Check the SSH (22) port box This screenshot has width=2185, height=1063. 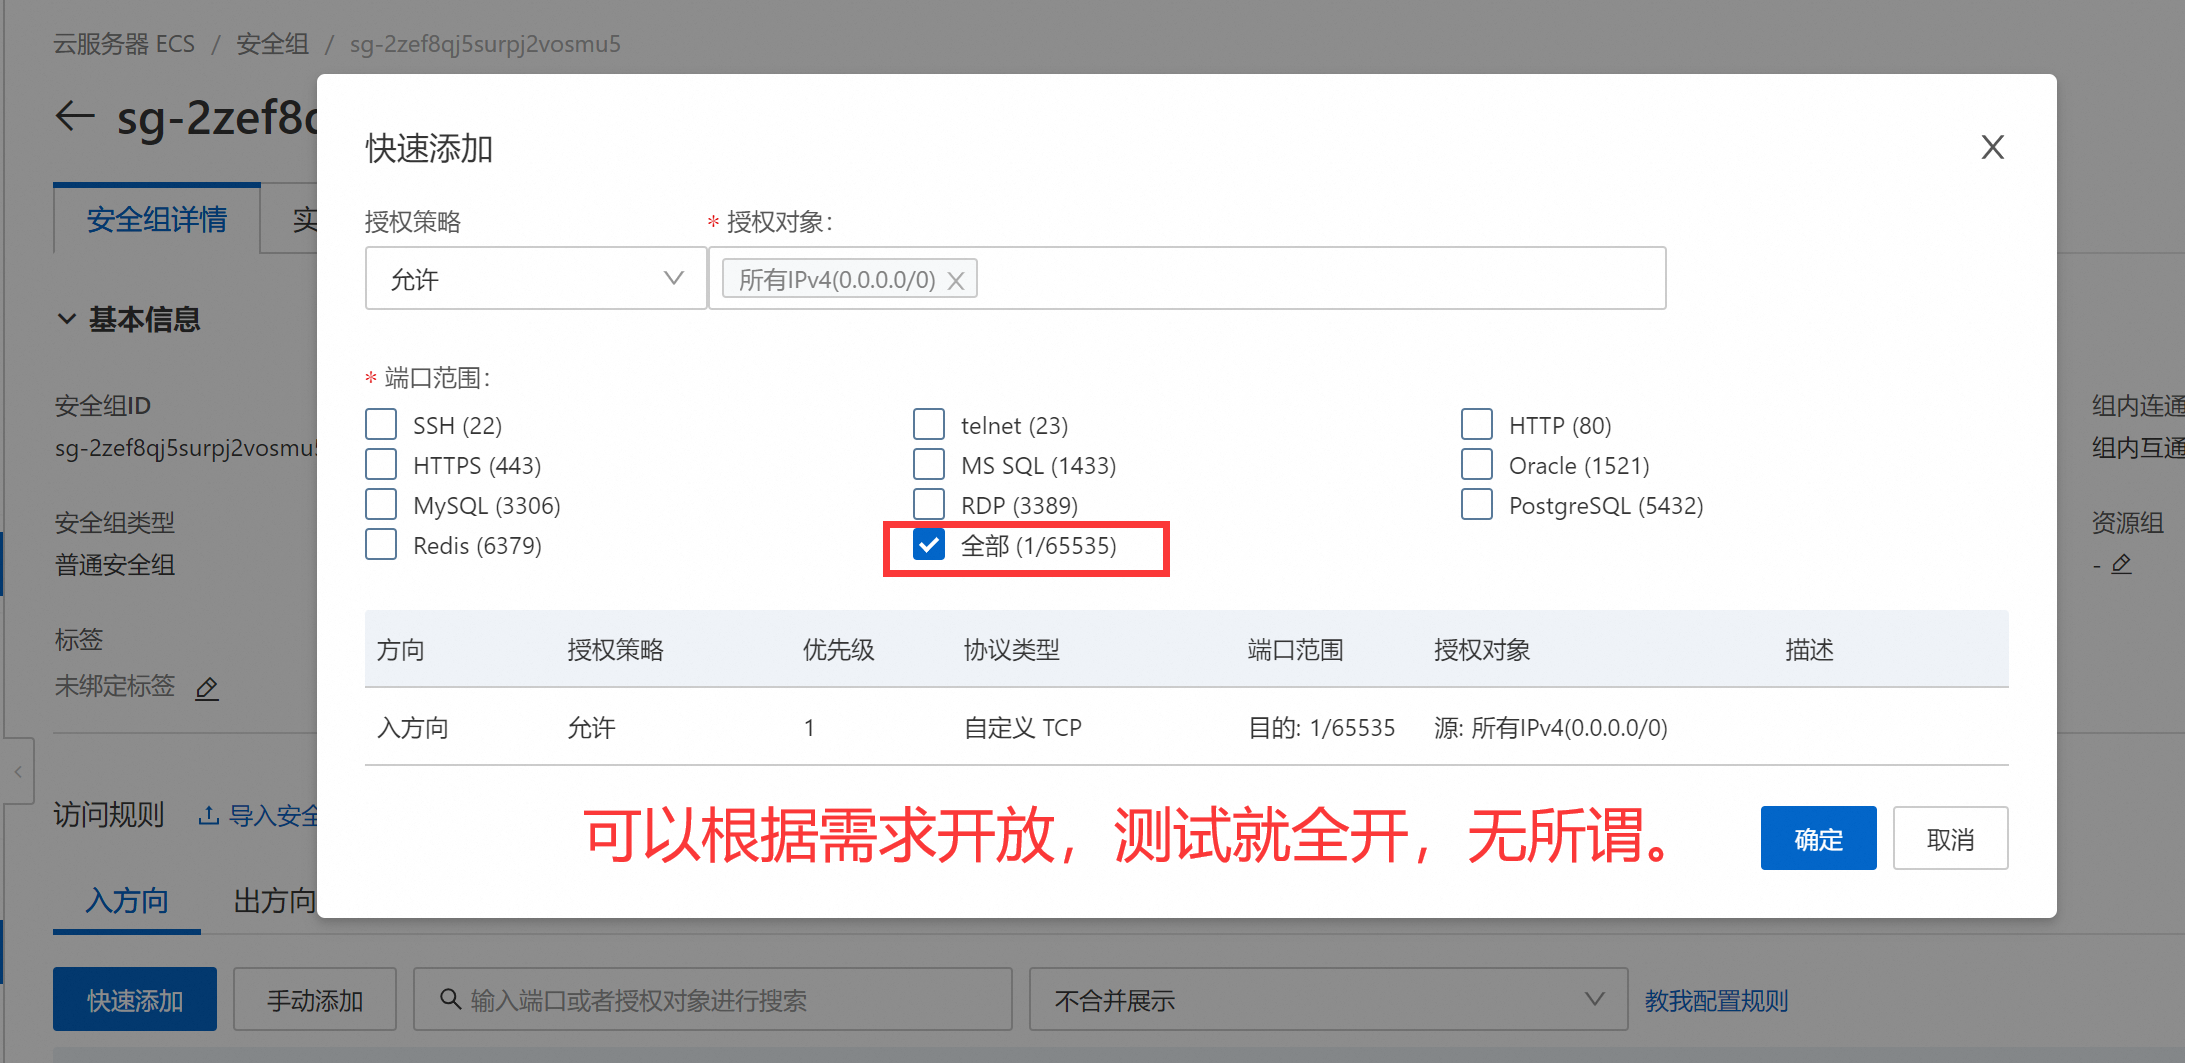(381, 424)
